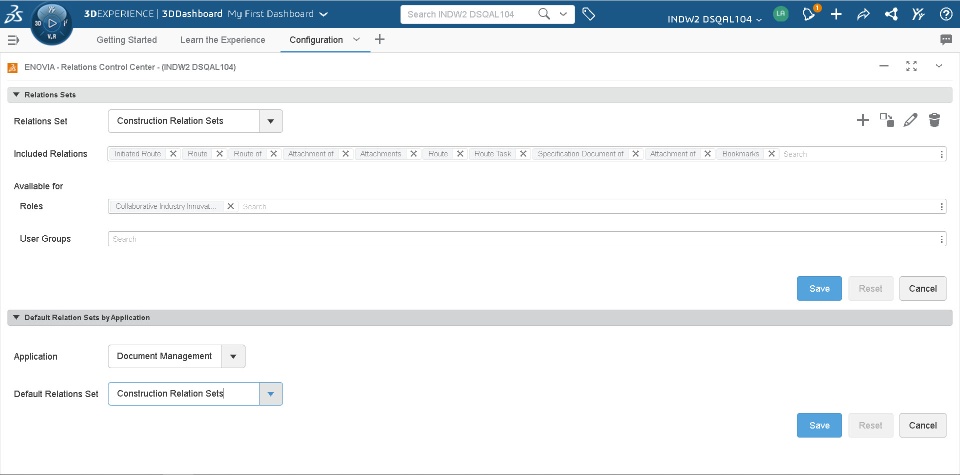The width and height of the screenshot is (960, 475).
Task: Delete relations set with trash icon
Action: click(x=934, y=120)
